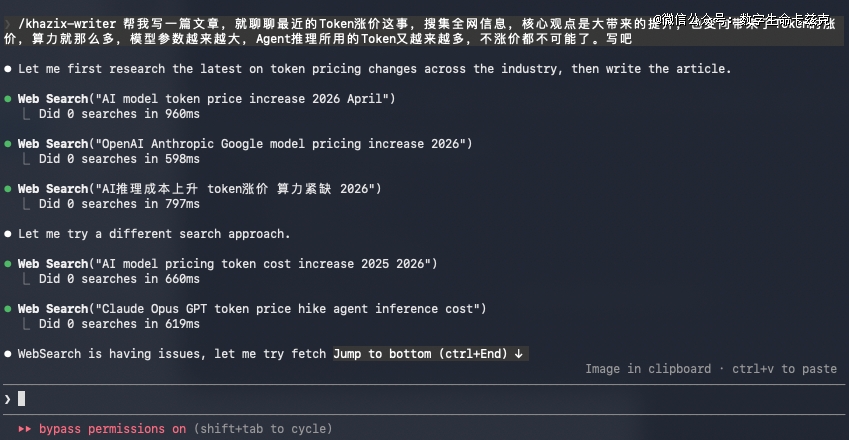Expand the "Did 0 searches in 619ms" result

click(x=119, y=324)
